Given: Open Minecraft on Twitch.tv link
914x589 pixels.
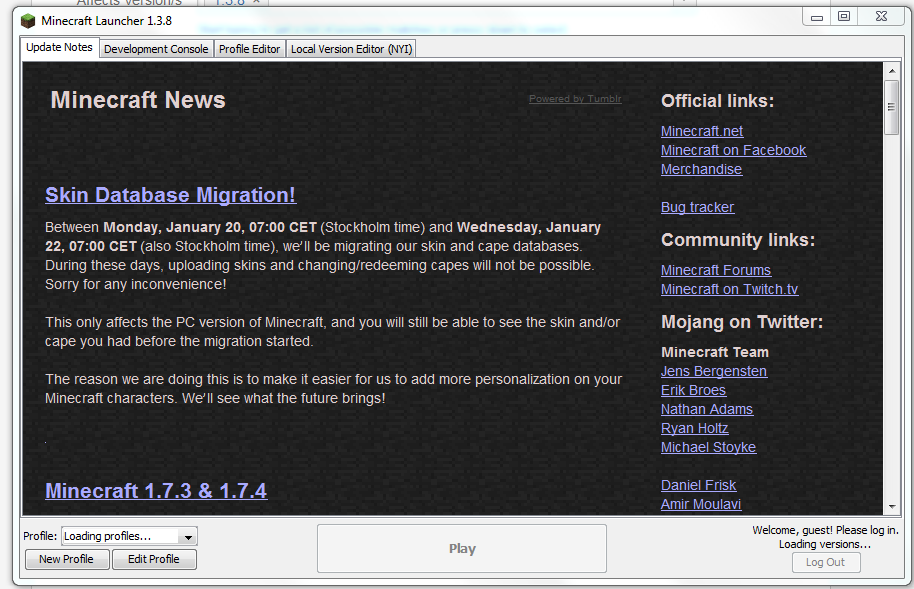Looking at the screenshot, I should (x=729, y=289).
